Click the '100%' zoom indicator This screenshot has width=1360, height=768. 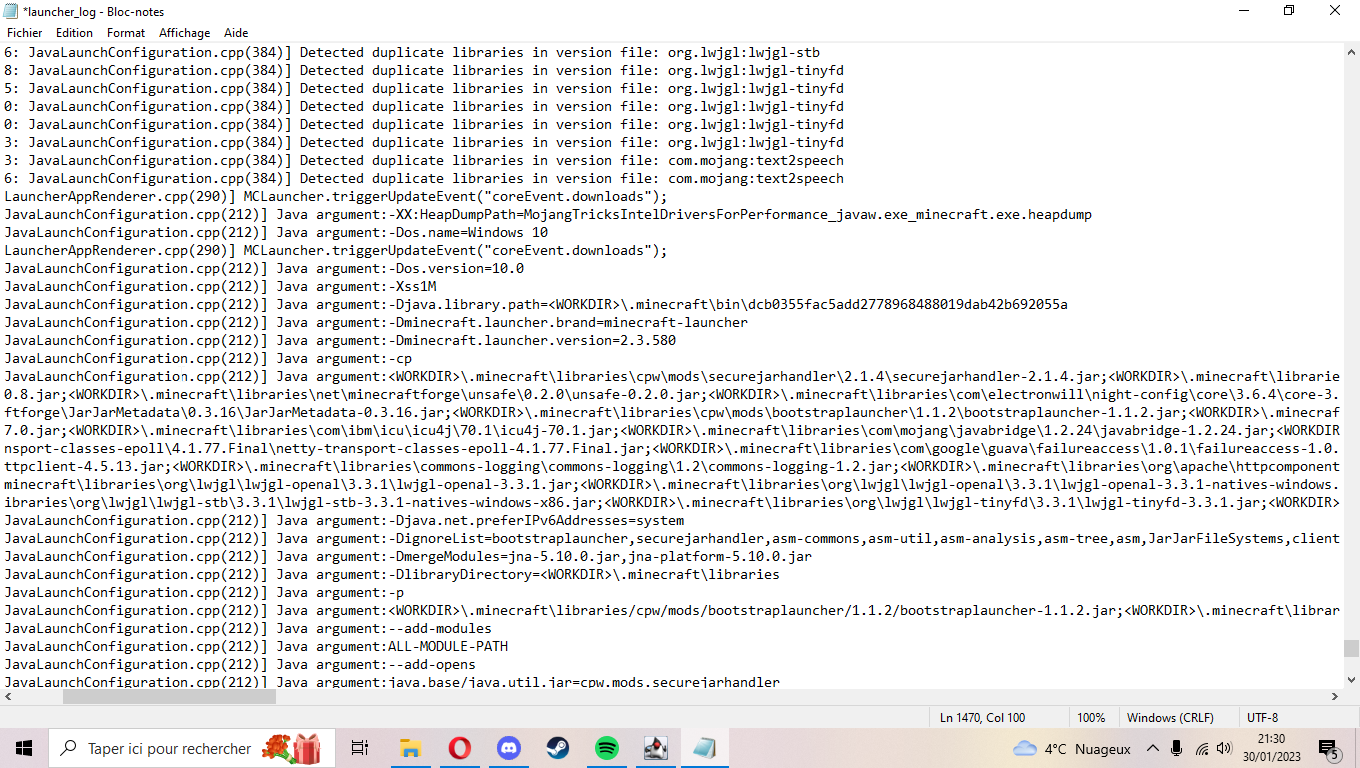1091,717
